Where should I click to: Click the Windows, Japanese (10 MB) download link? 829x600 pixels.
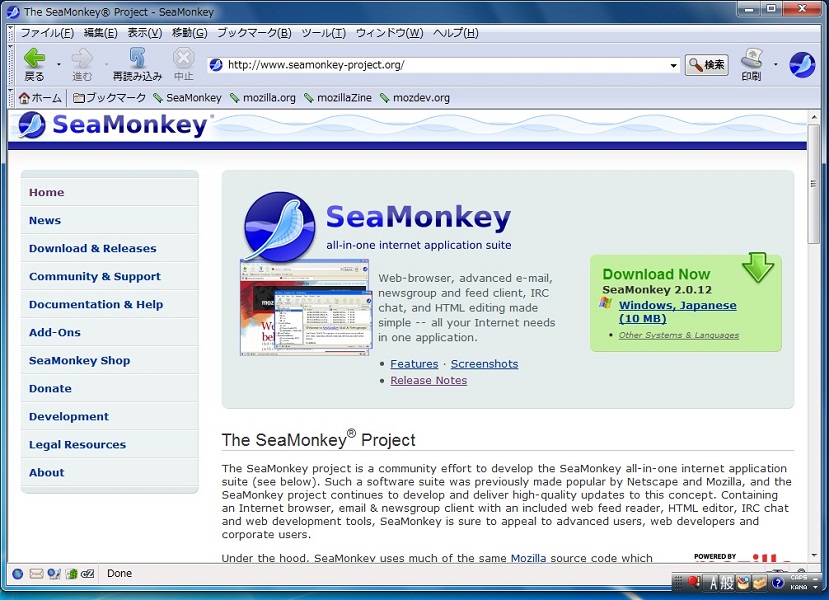(x=677, y=312)
